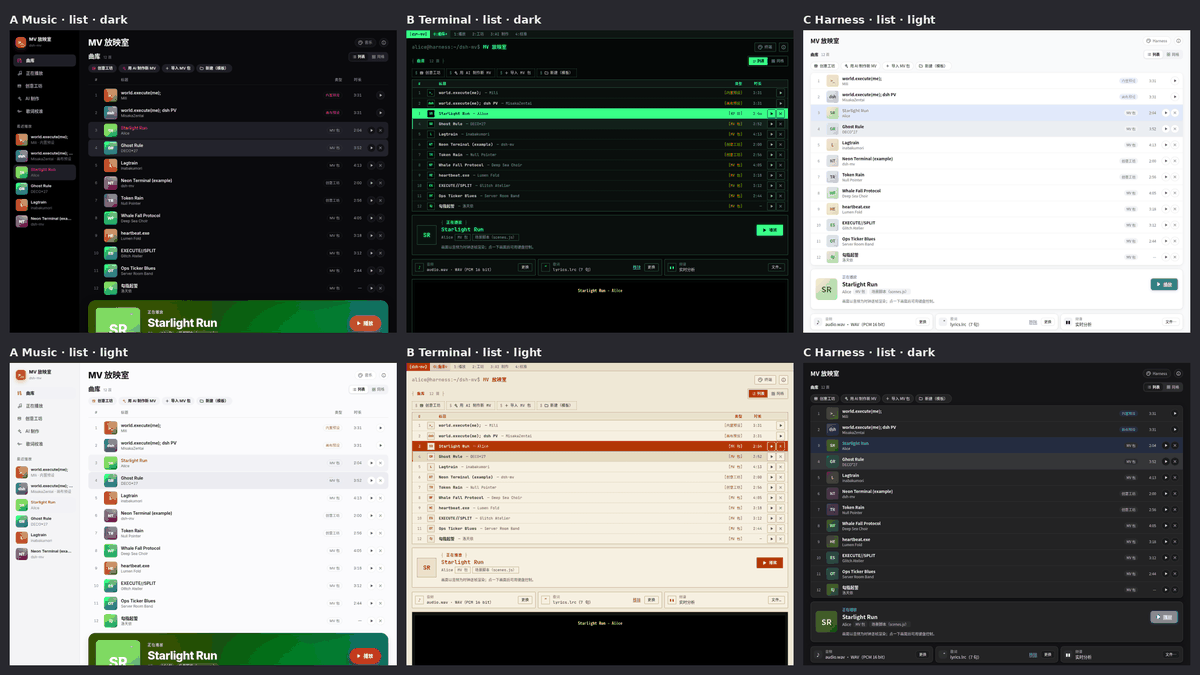Switch to 网格 view in C Harness dark
The width and height of the screenshot is (1200, 675).
click(1175, 386)
